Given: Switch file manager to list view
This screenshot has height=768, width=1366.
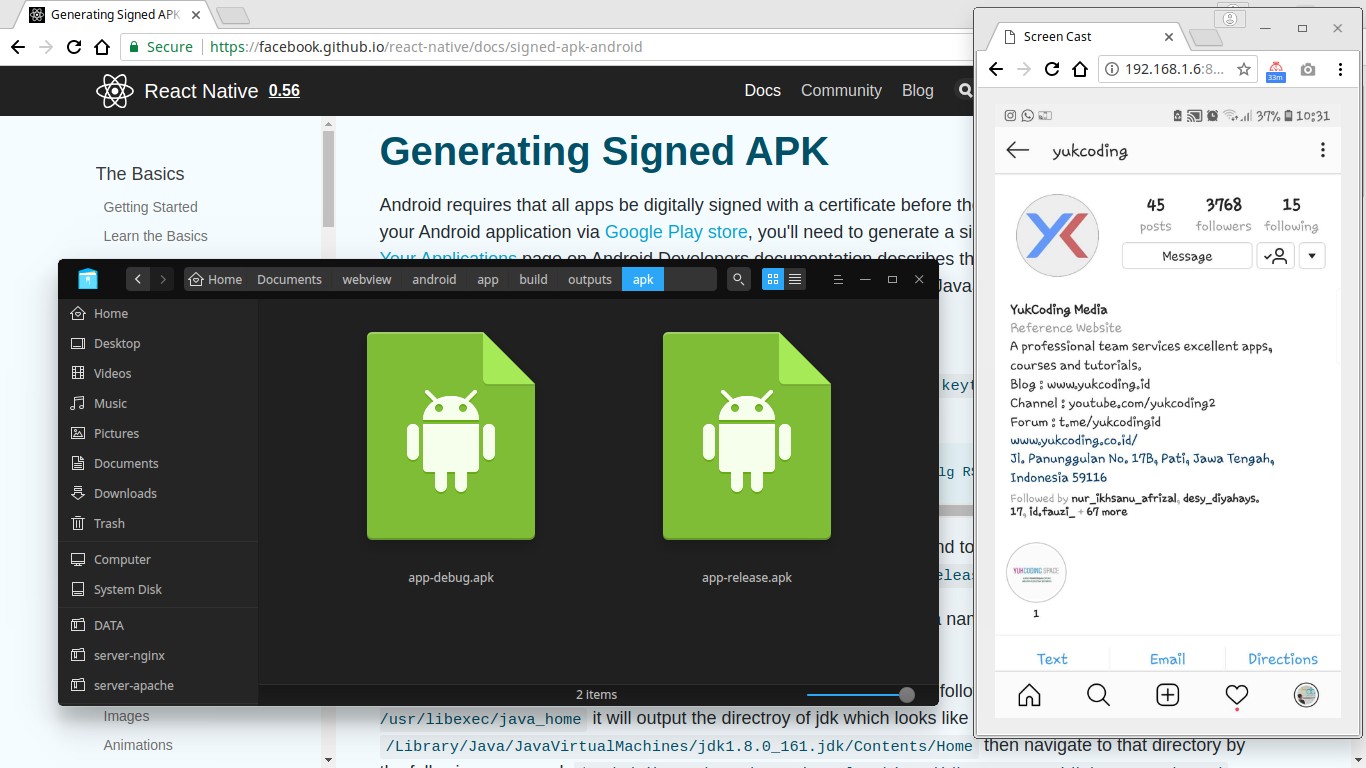Looking at the screenshot, I should (x=795, y=279).
